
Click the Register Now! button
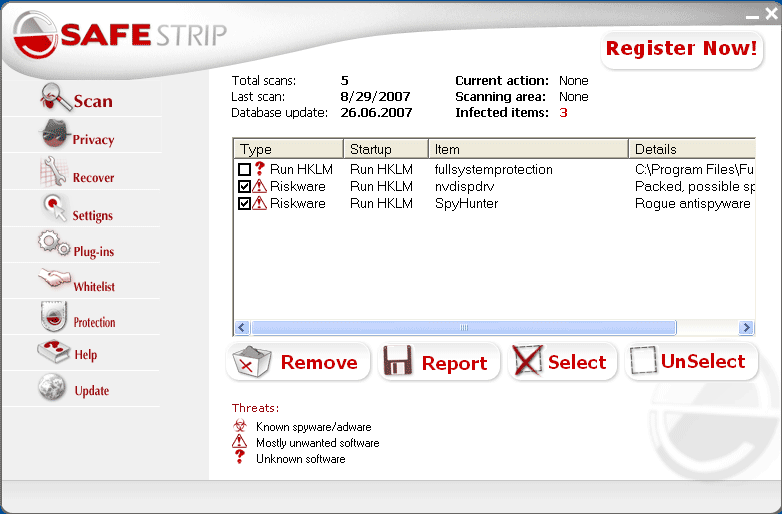[x=682, y=49]
